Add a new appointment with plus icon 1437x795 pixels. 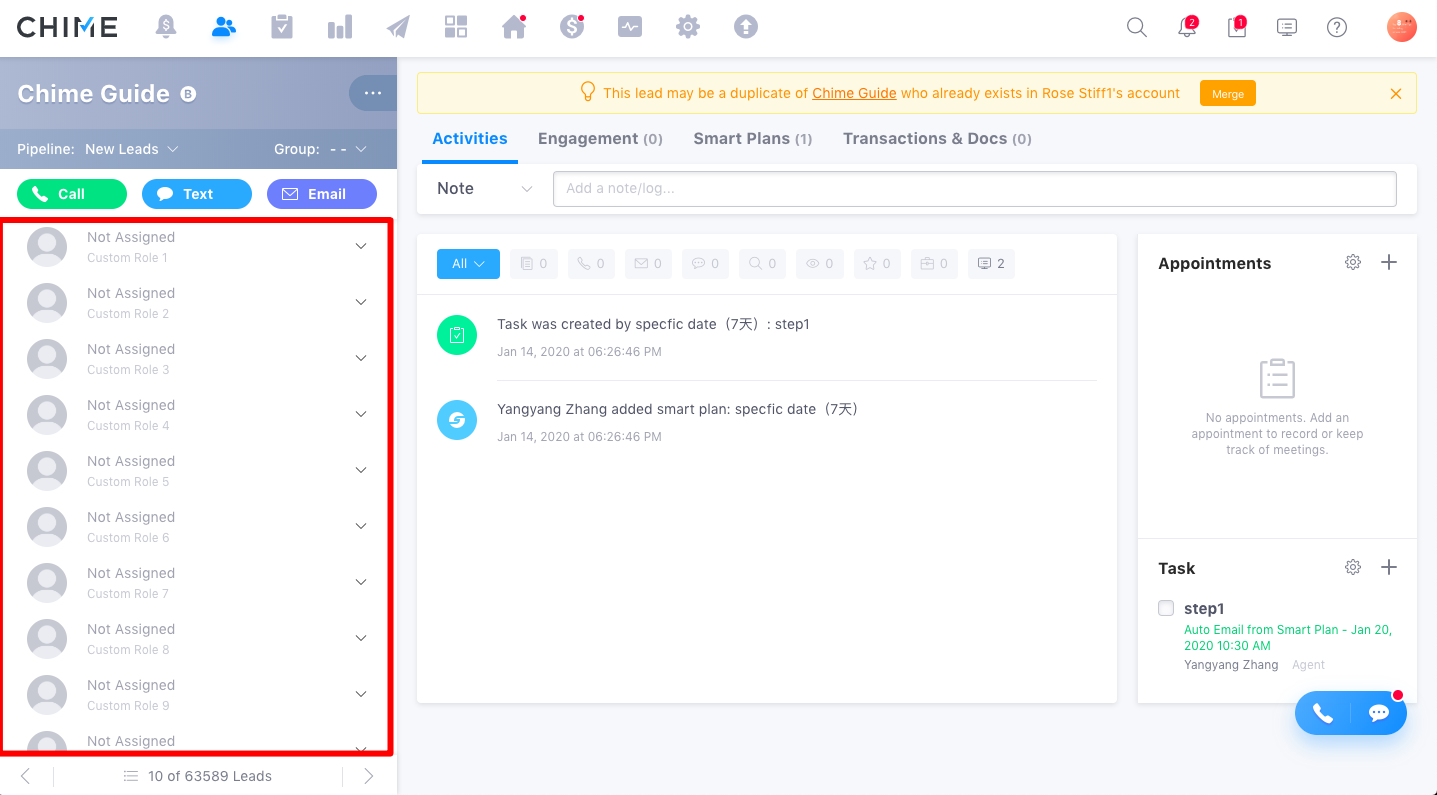pyautogui.click(x=1389, y=262)
